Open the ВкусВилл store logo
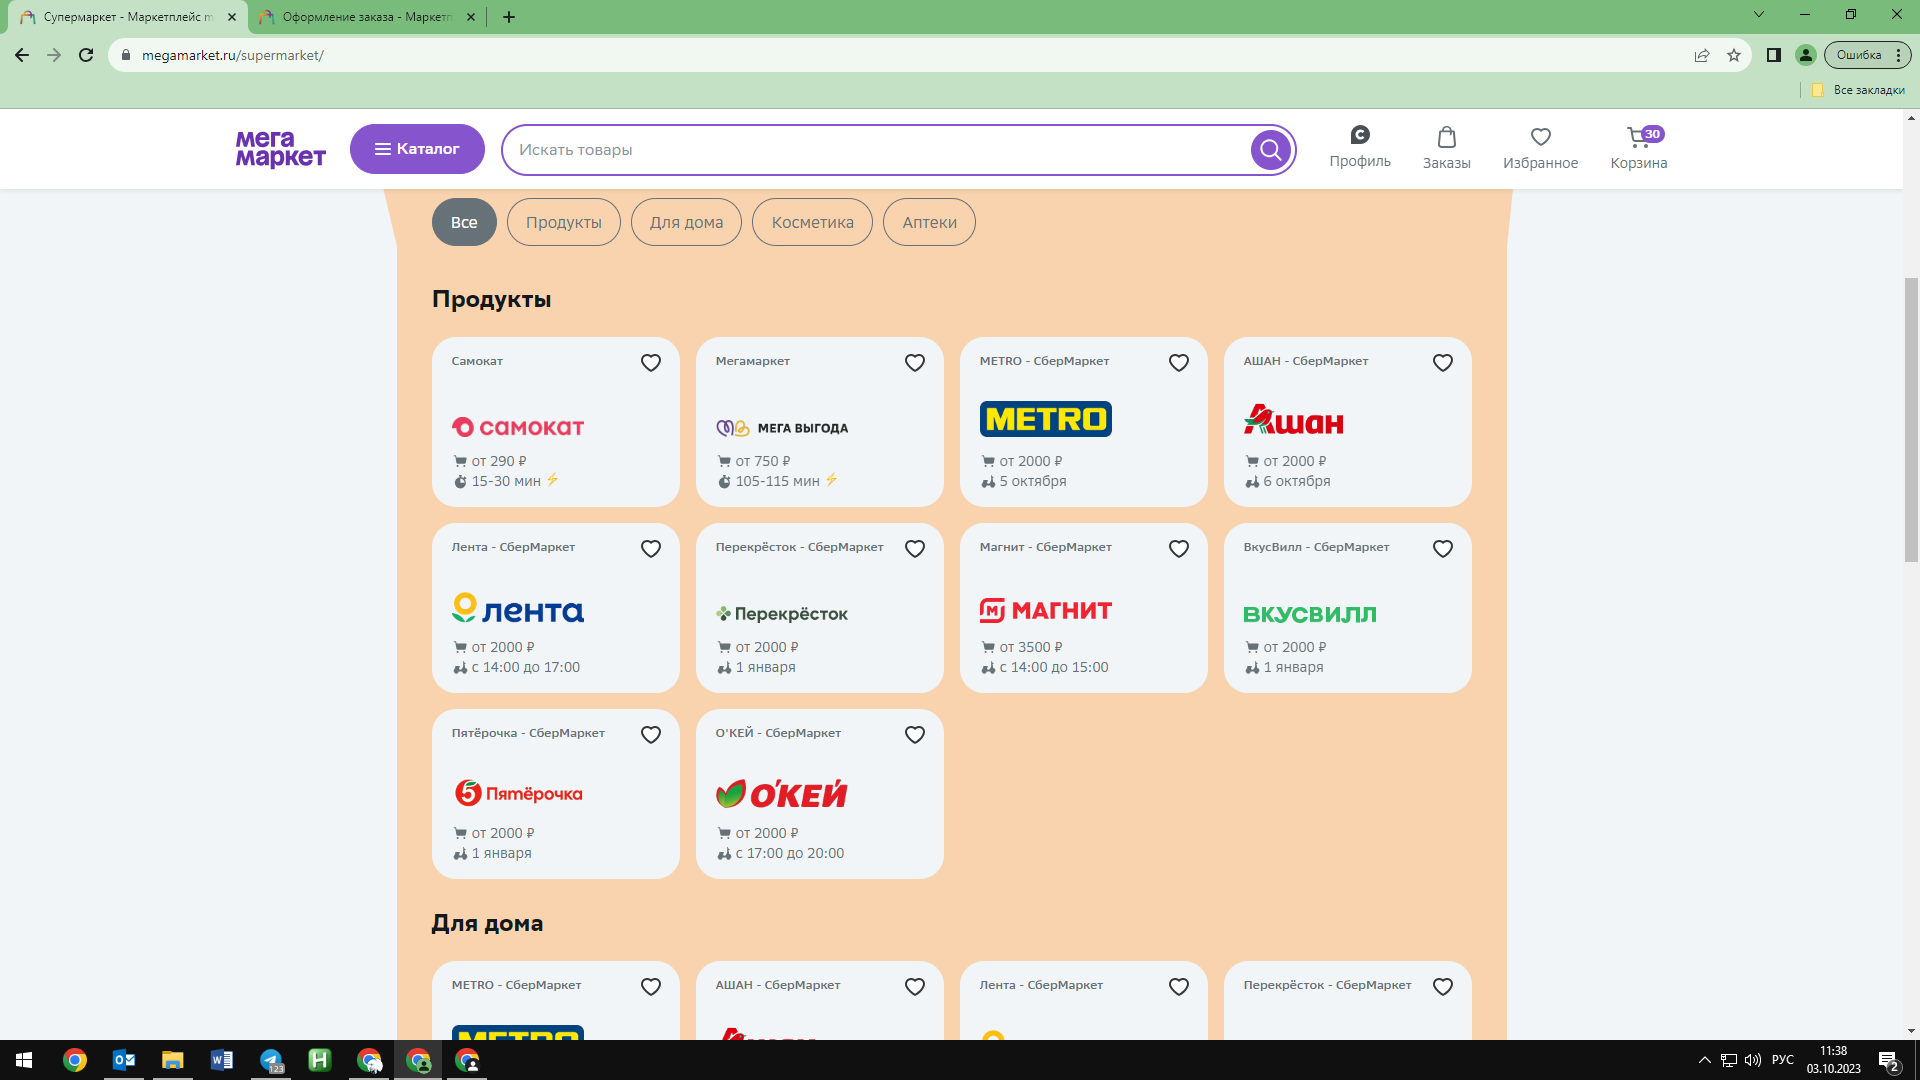This screenshot has width=1920, height=1080. coord(1310,614)
